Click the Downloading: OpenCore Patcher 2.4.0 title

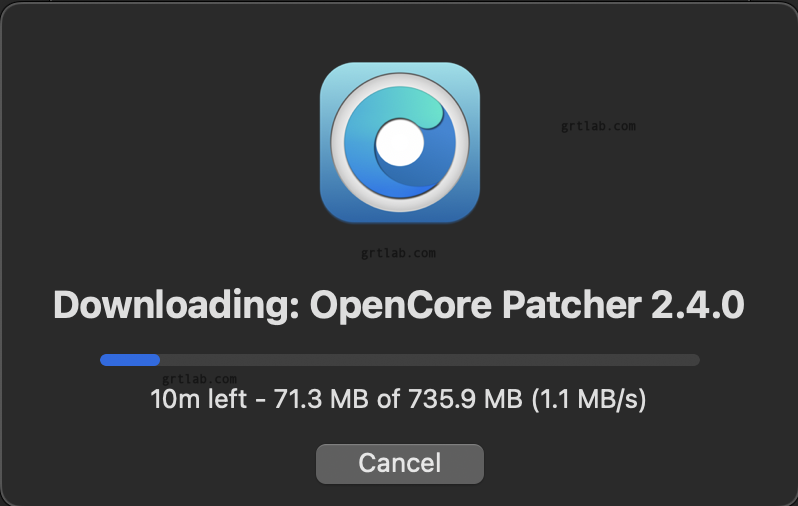click(x=399, y=305)
